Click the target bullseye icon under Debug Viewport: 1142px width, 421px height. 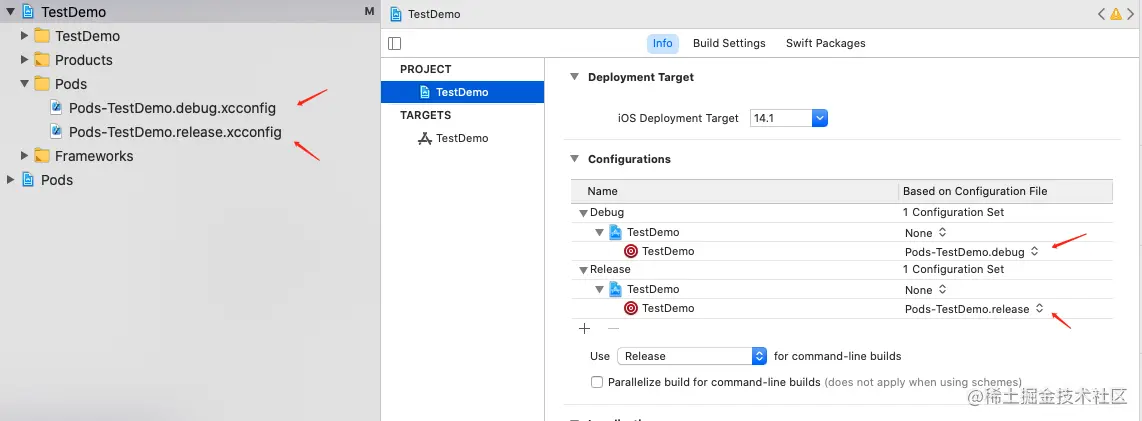pos(631,251)
